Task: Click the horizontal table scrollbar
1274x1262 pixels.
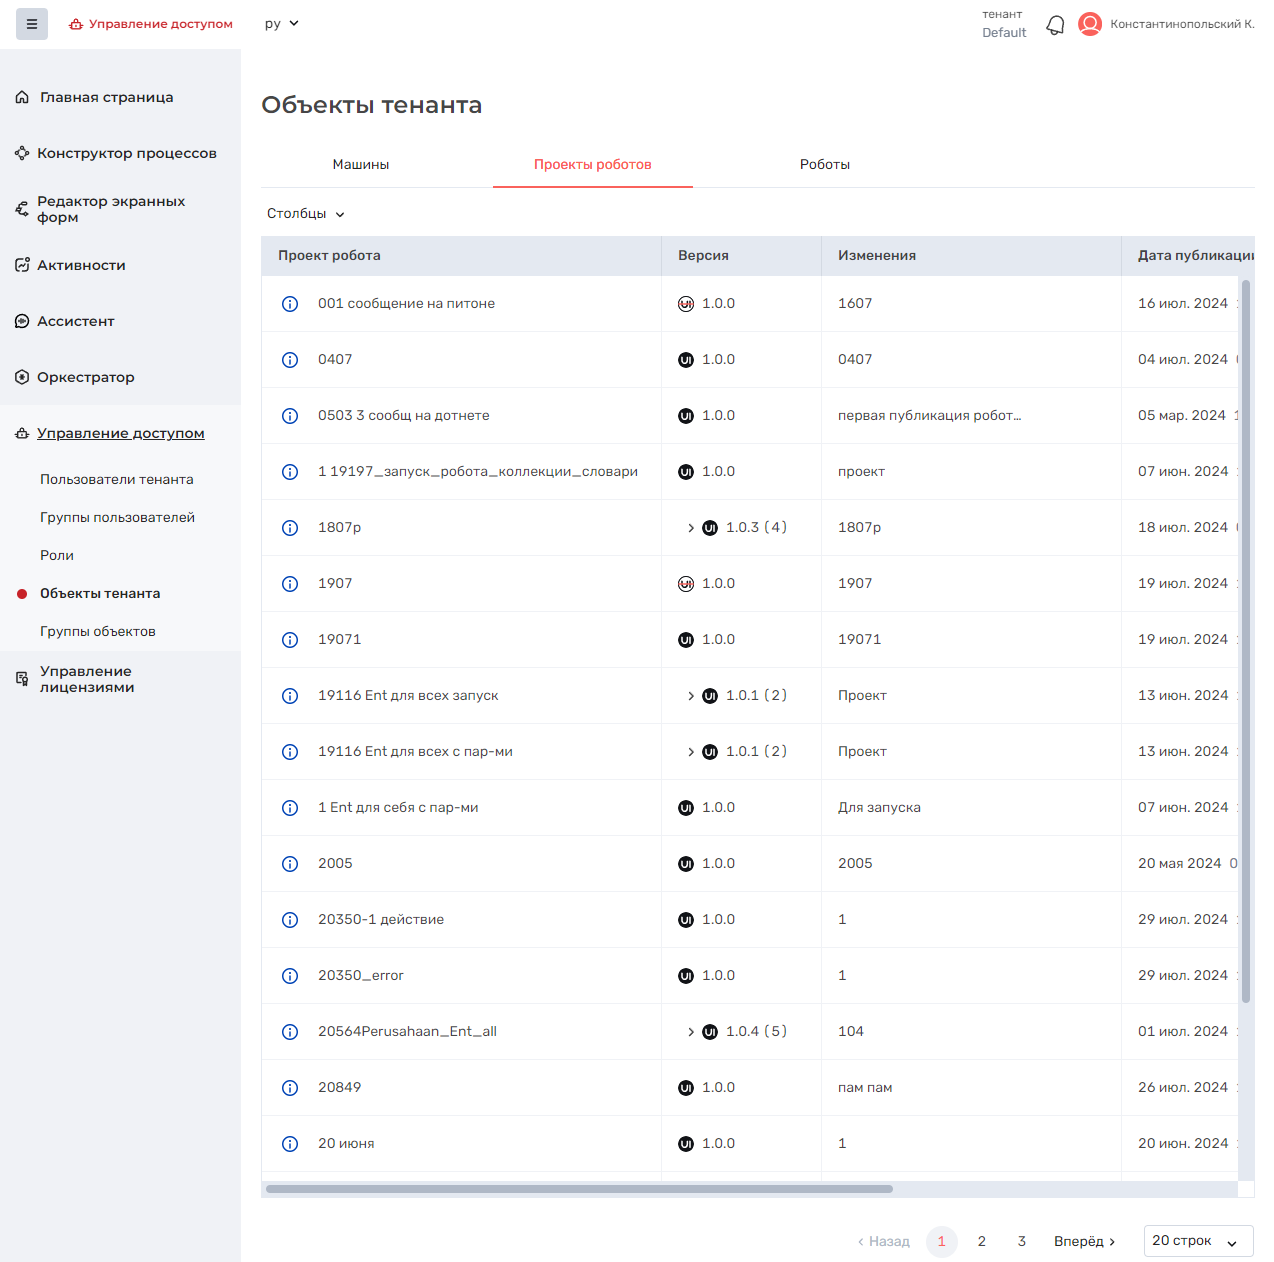Action: pos(579,1189)
